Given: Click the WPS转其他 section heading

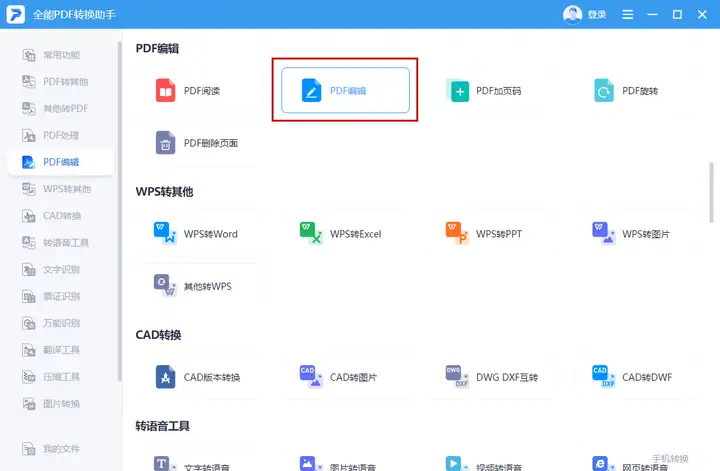Looking at the screenshot, I should (164, 191).
